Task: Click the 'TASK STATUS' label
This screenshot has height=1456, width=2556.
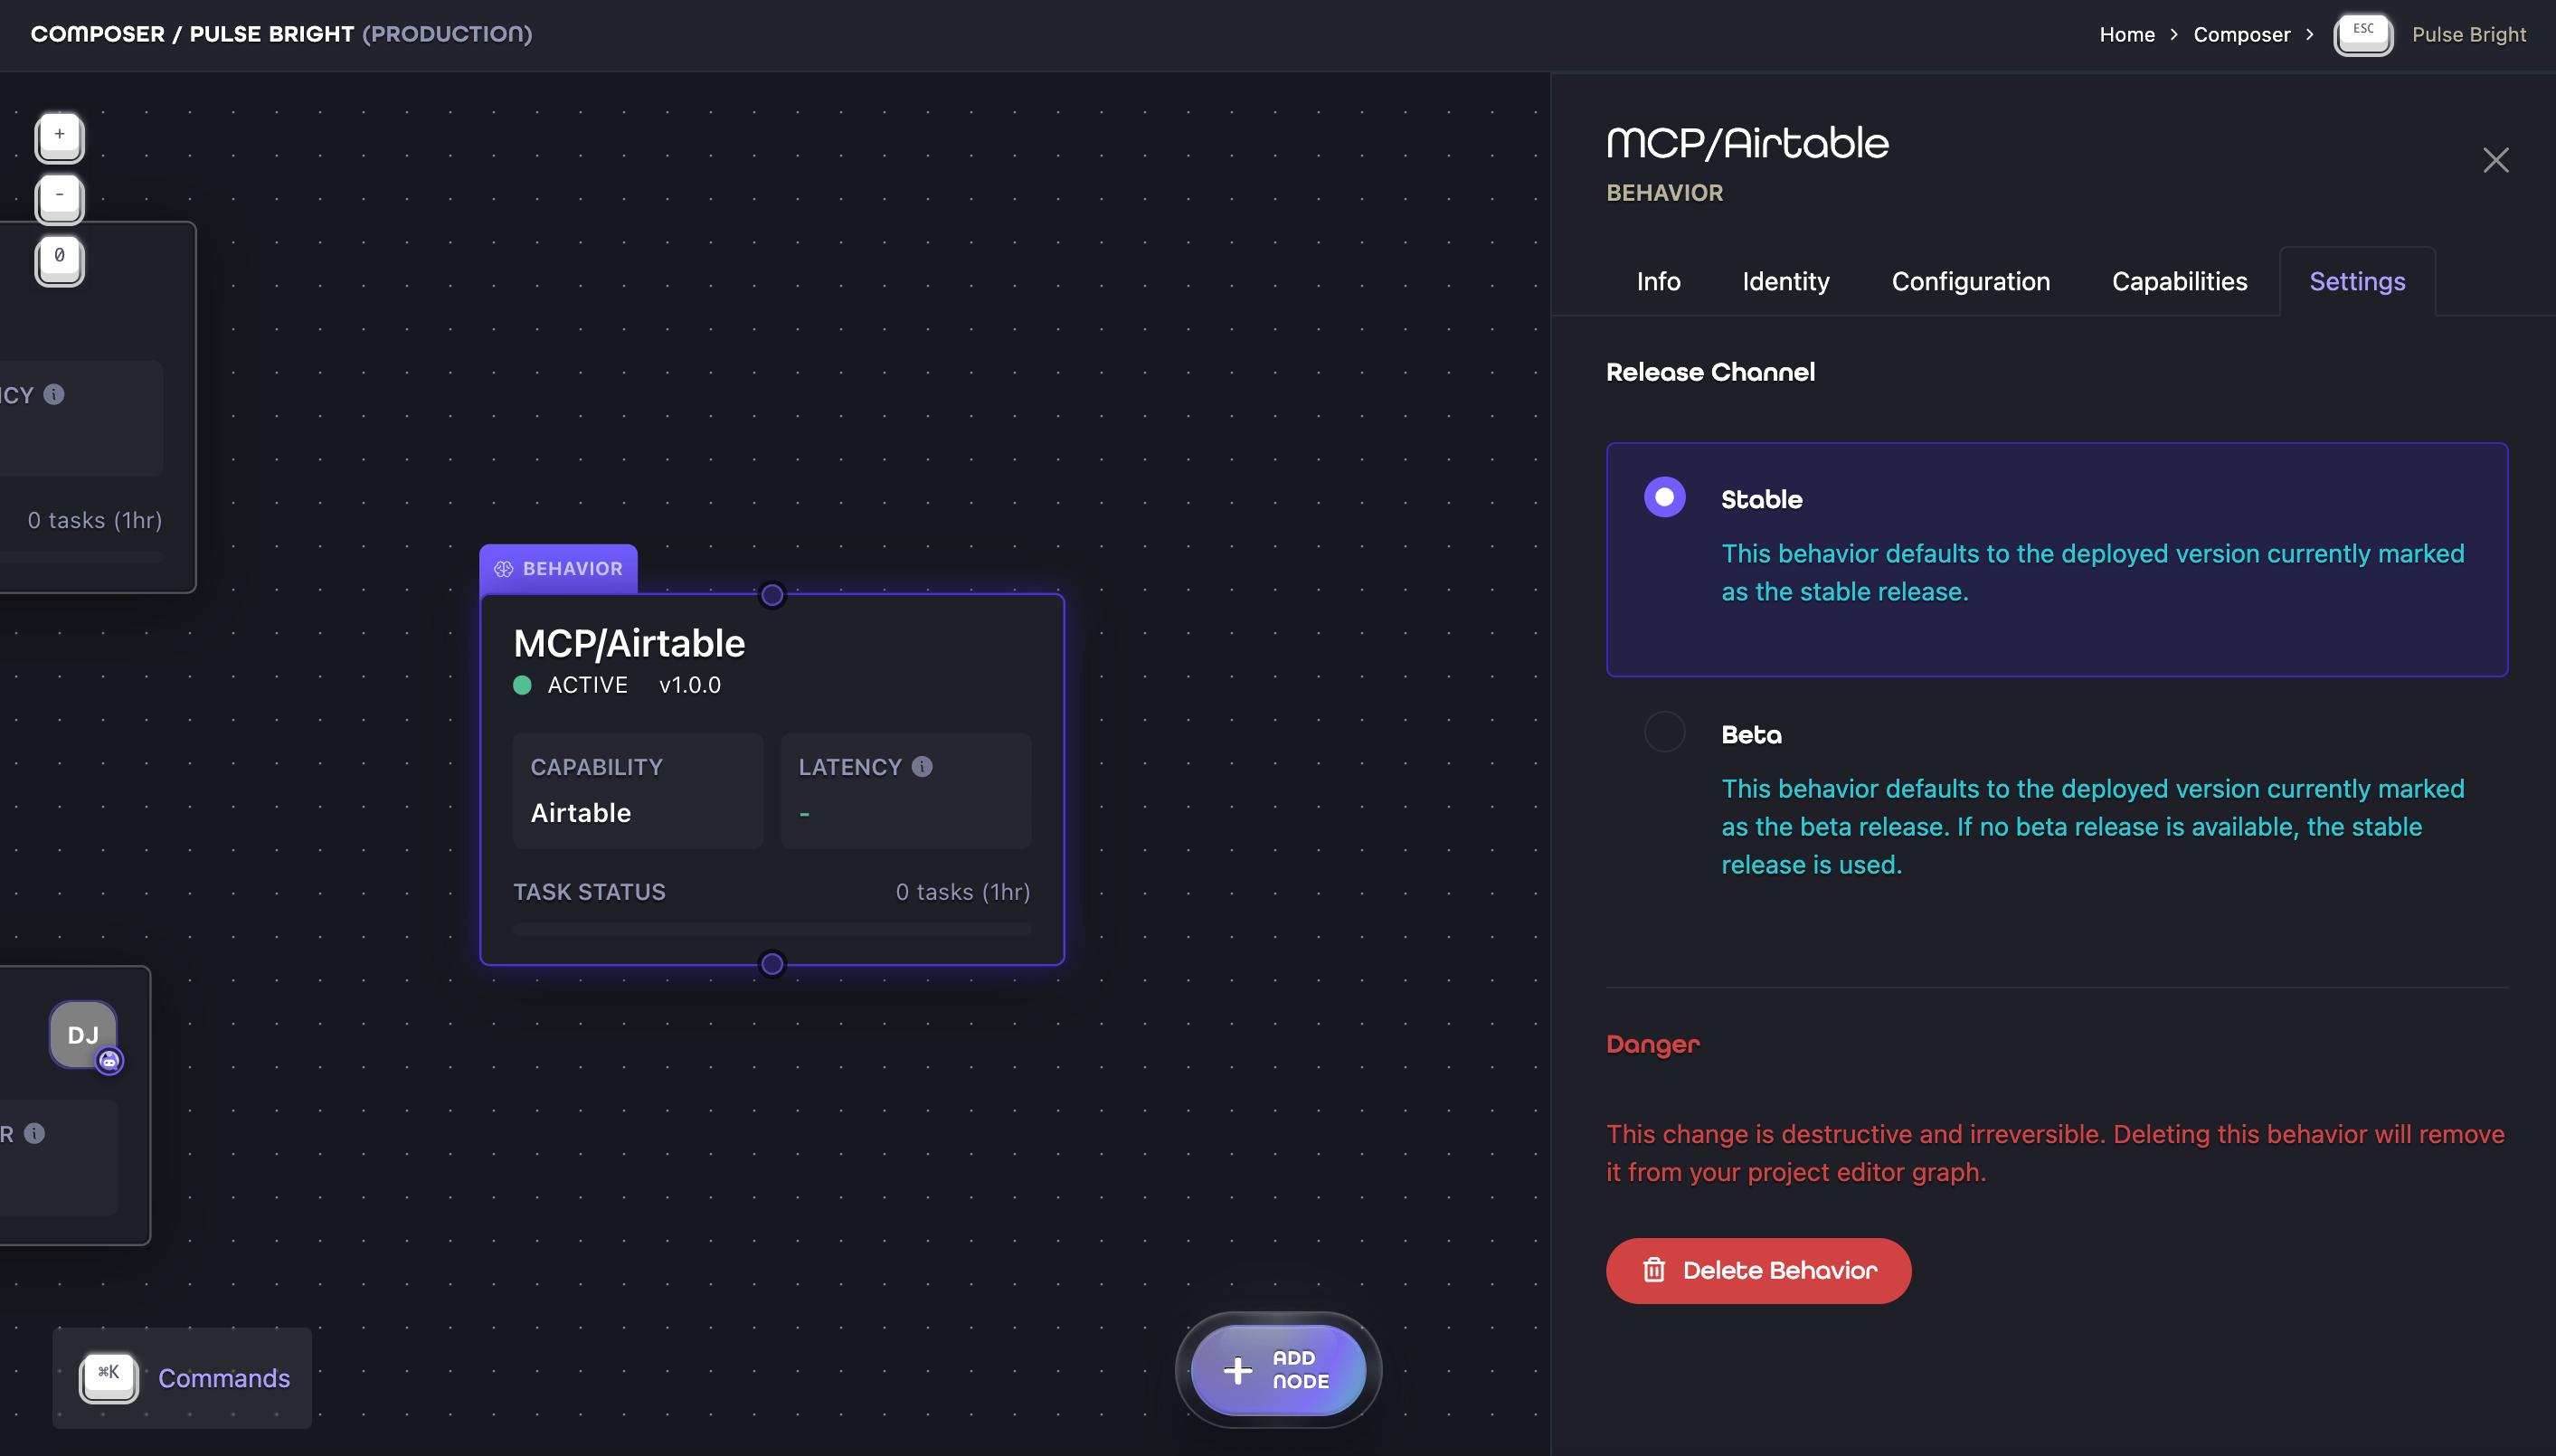Action: (x=589, y=891)
